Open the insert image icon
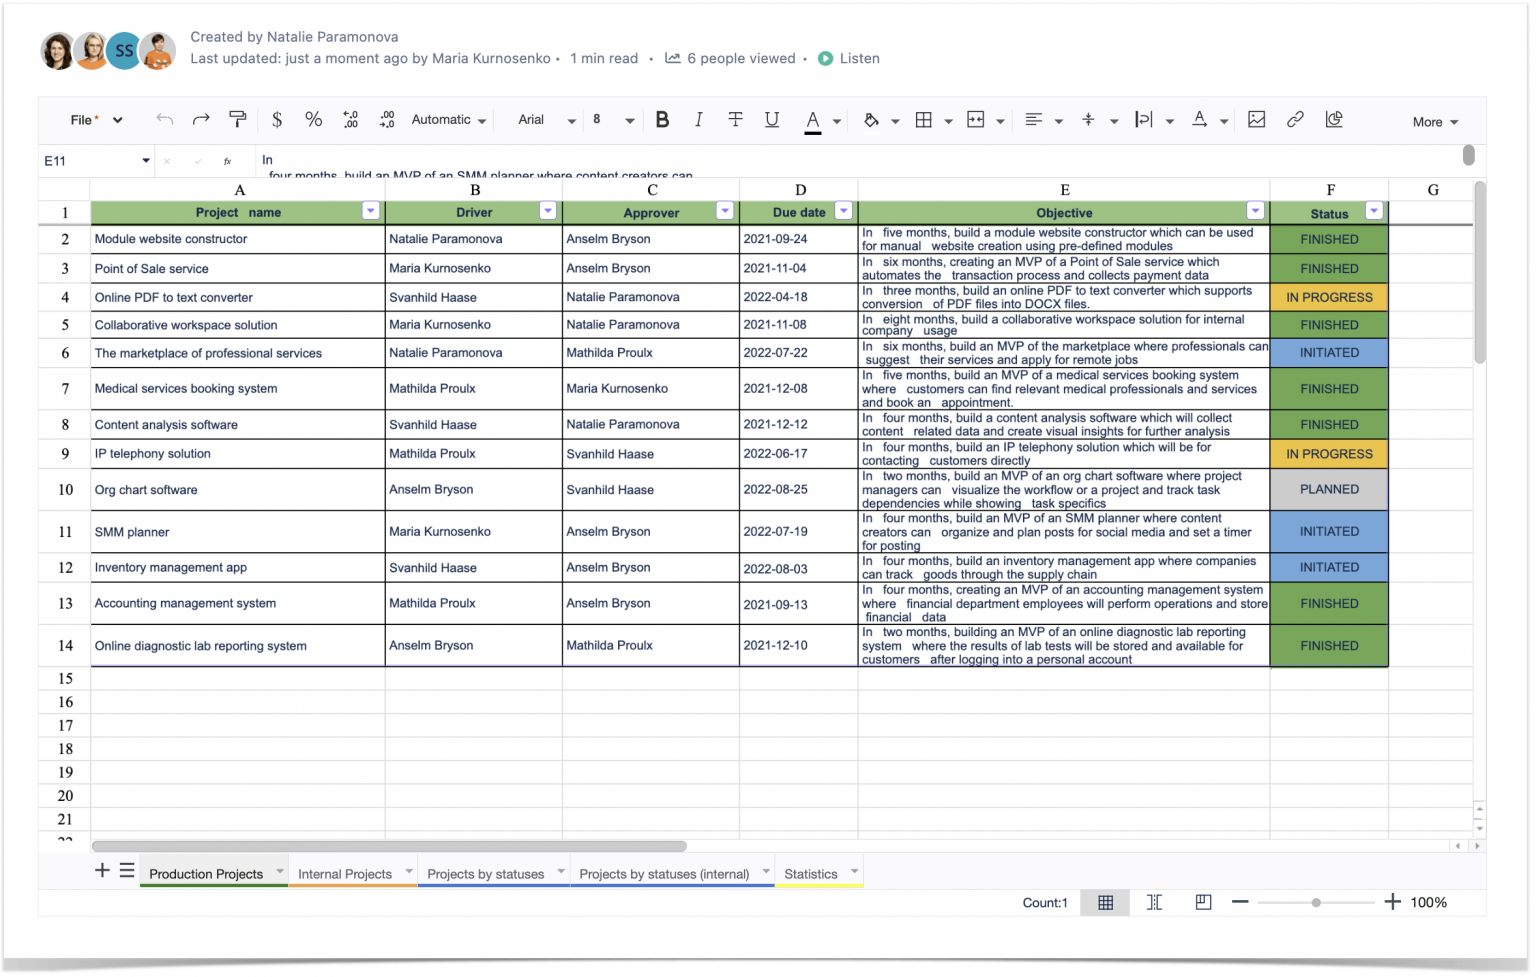 pos(1257,119)
